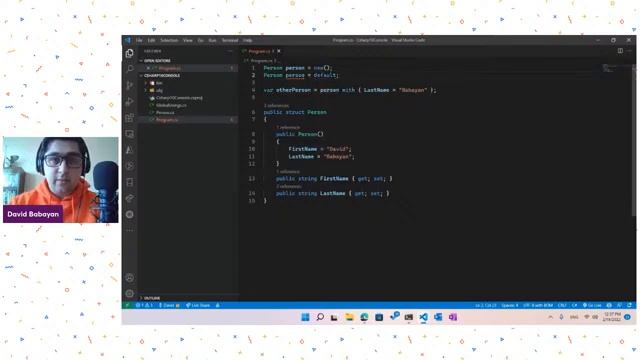
Task: Open the Help menu
Action: (247, 40)
